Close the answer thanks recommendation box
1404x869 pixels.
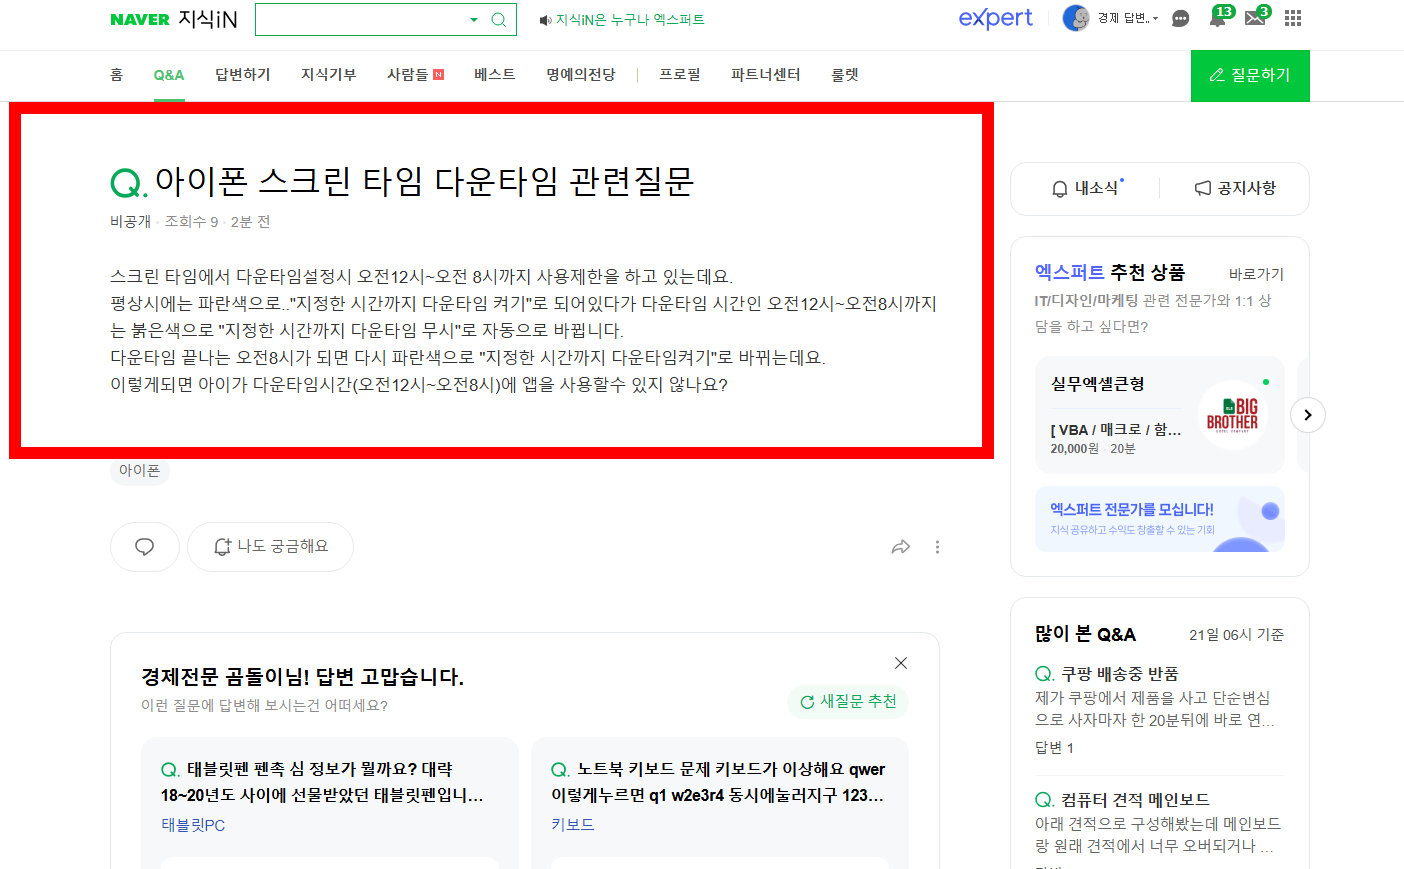tap(901, 663)
